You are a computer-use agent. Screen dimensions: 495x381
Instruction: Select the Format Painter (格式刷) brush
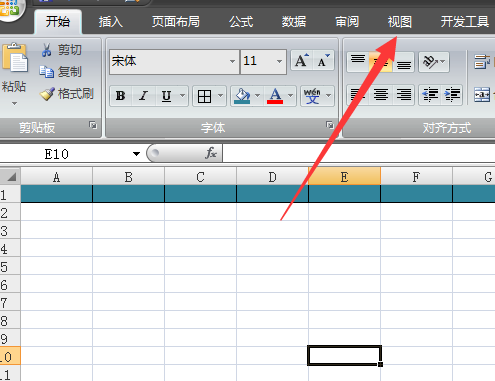click(47, 94)
